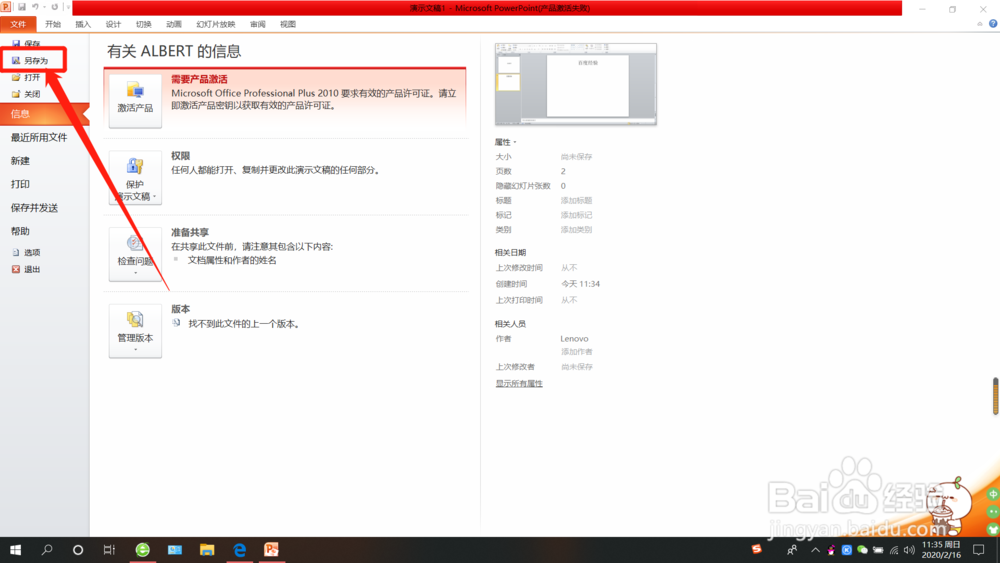The width and height of the screenshot is (1000, 563).
Task: Click the QQ penguin tray icon
Action: pyautogui.click(x=831, y=550)
